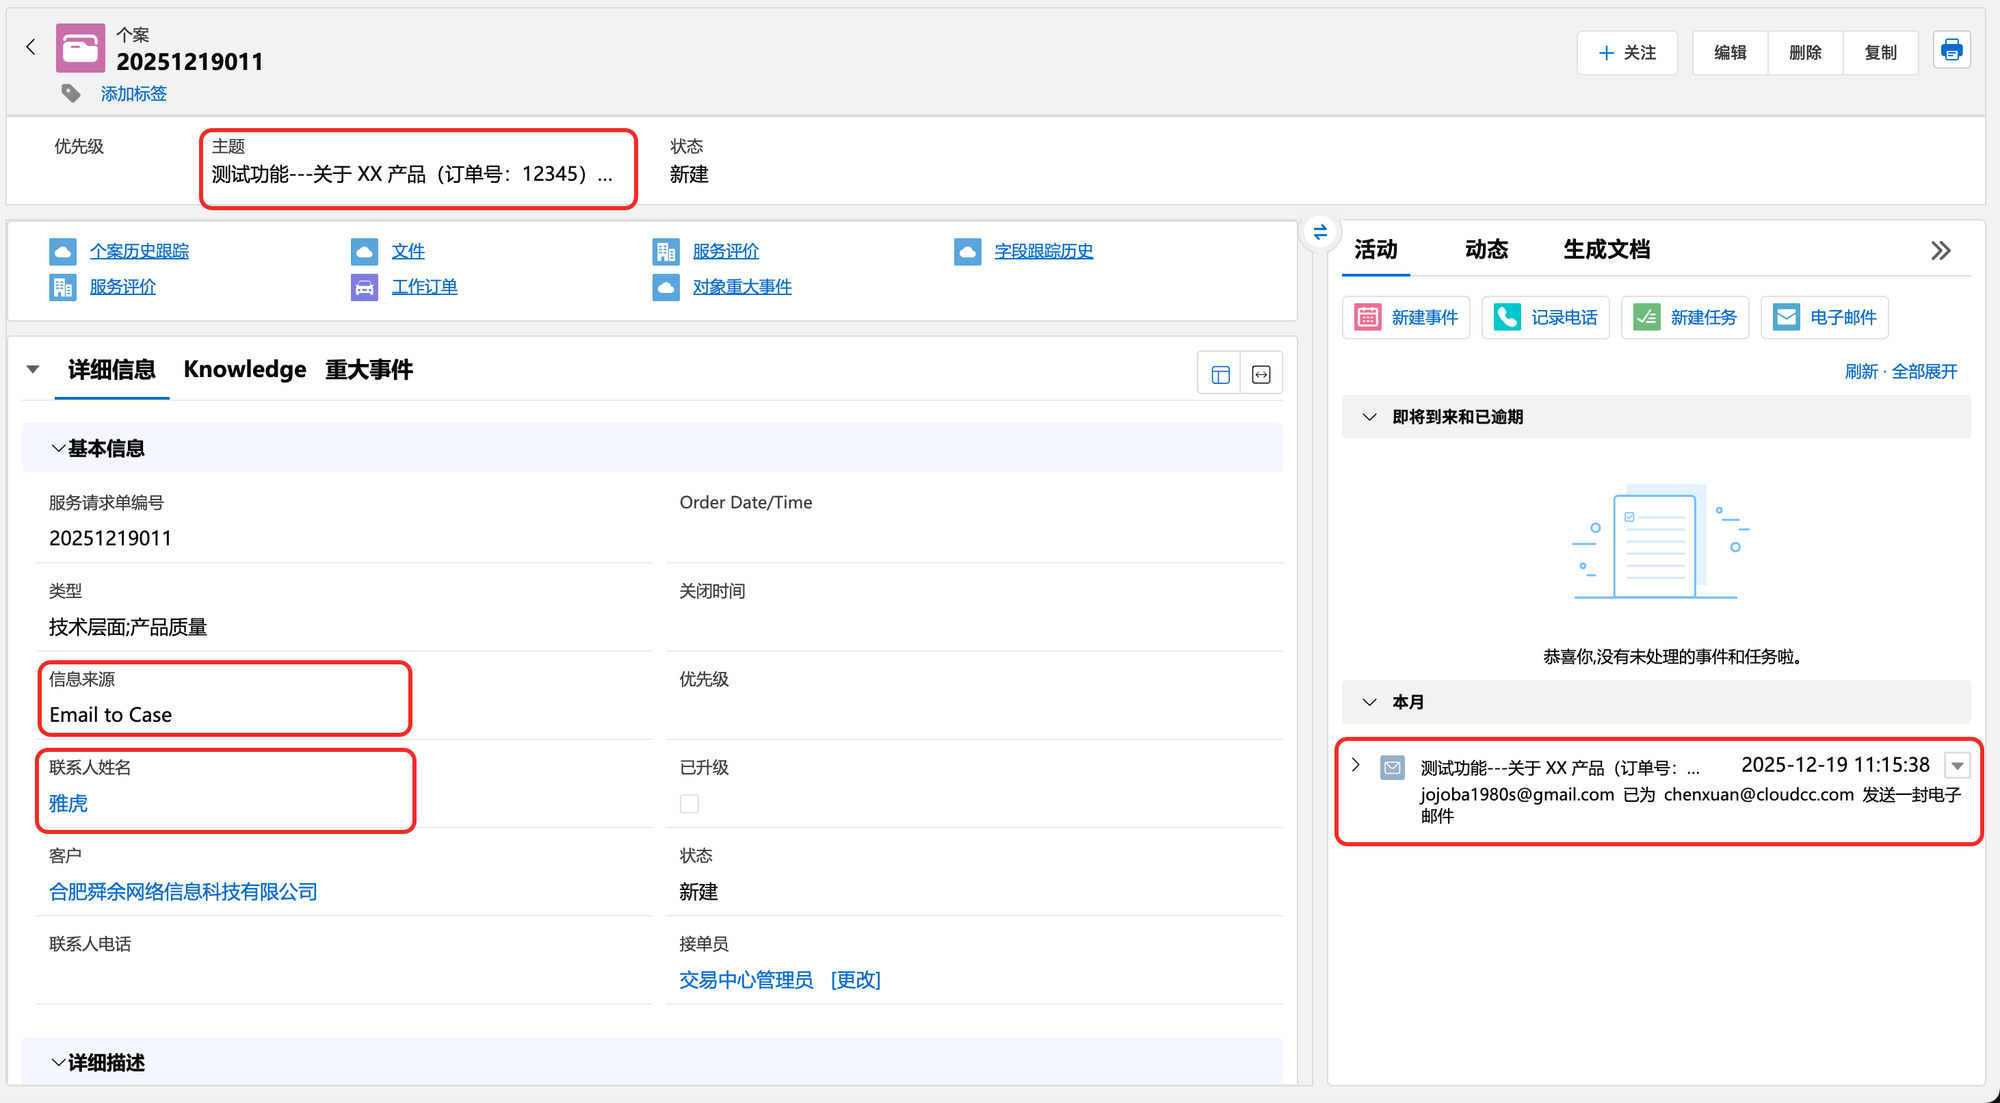Click the 新建事件 calendar icon

[x=1367, y=317]
